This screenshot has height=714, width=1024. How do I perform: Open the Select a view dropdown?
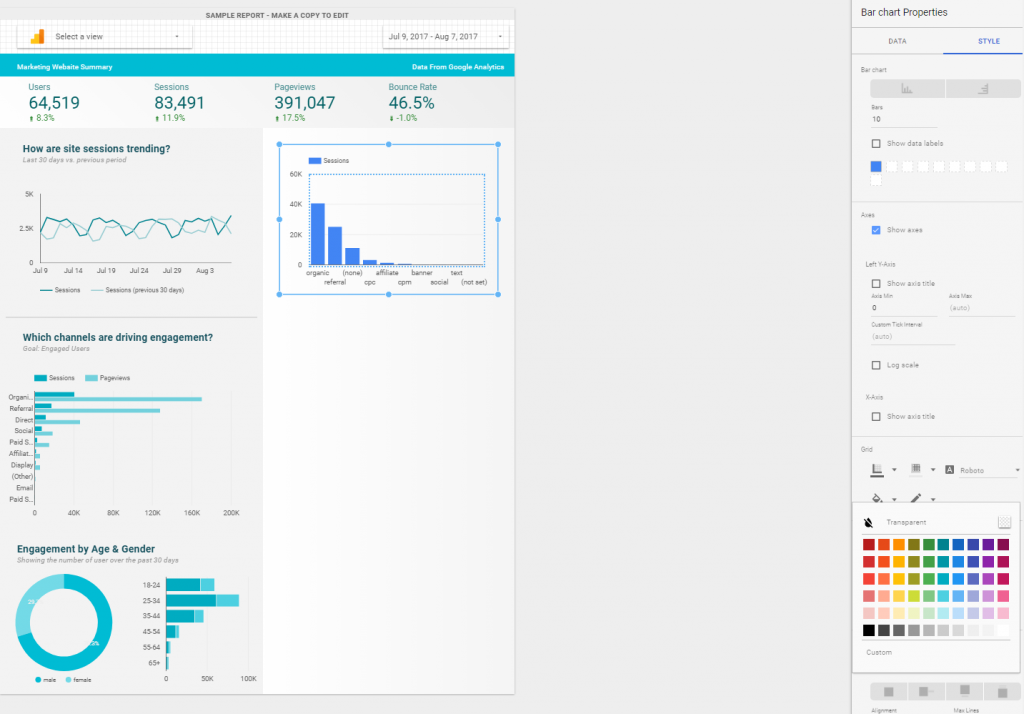click(x=118, y=37)
